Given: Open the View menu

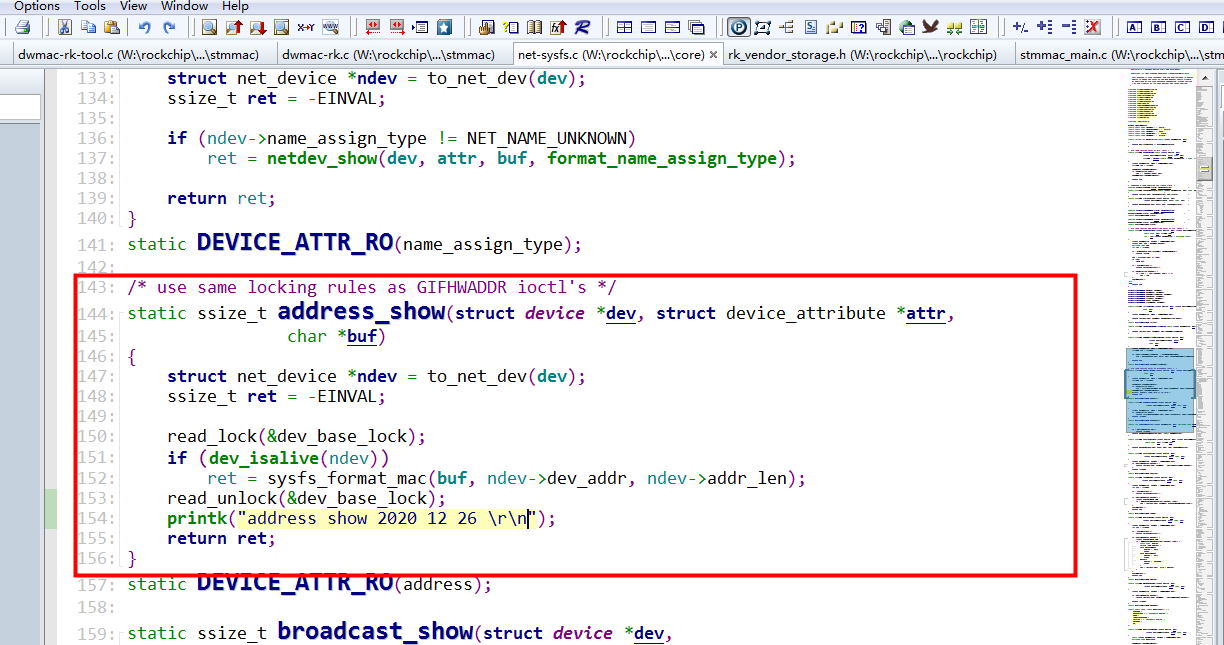Looking at the screenshot, I should pos(133,6).
